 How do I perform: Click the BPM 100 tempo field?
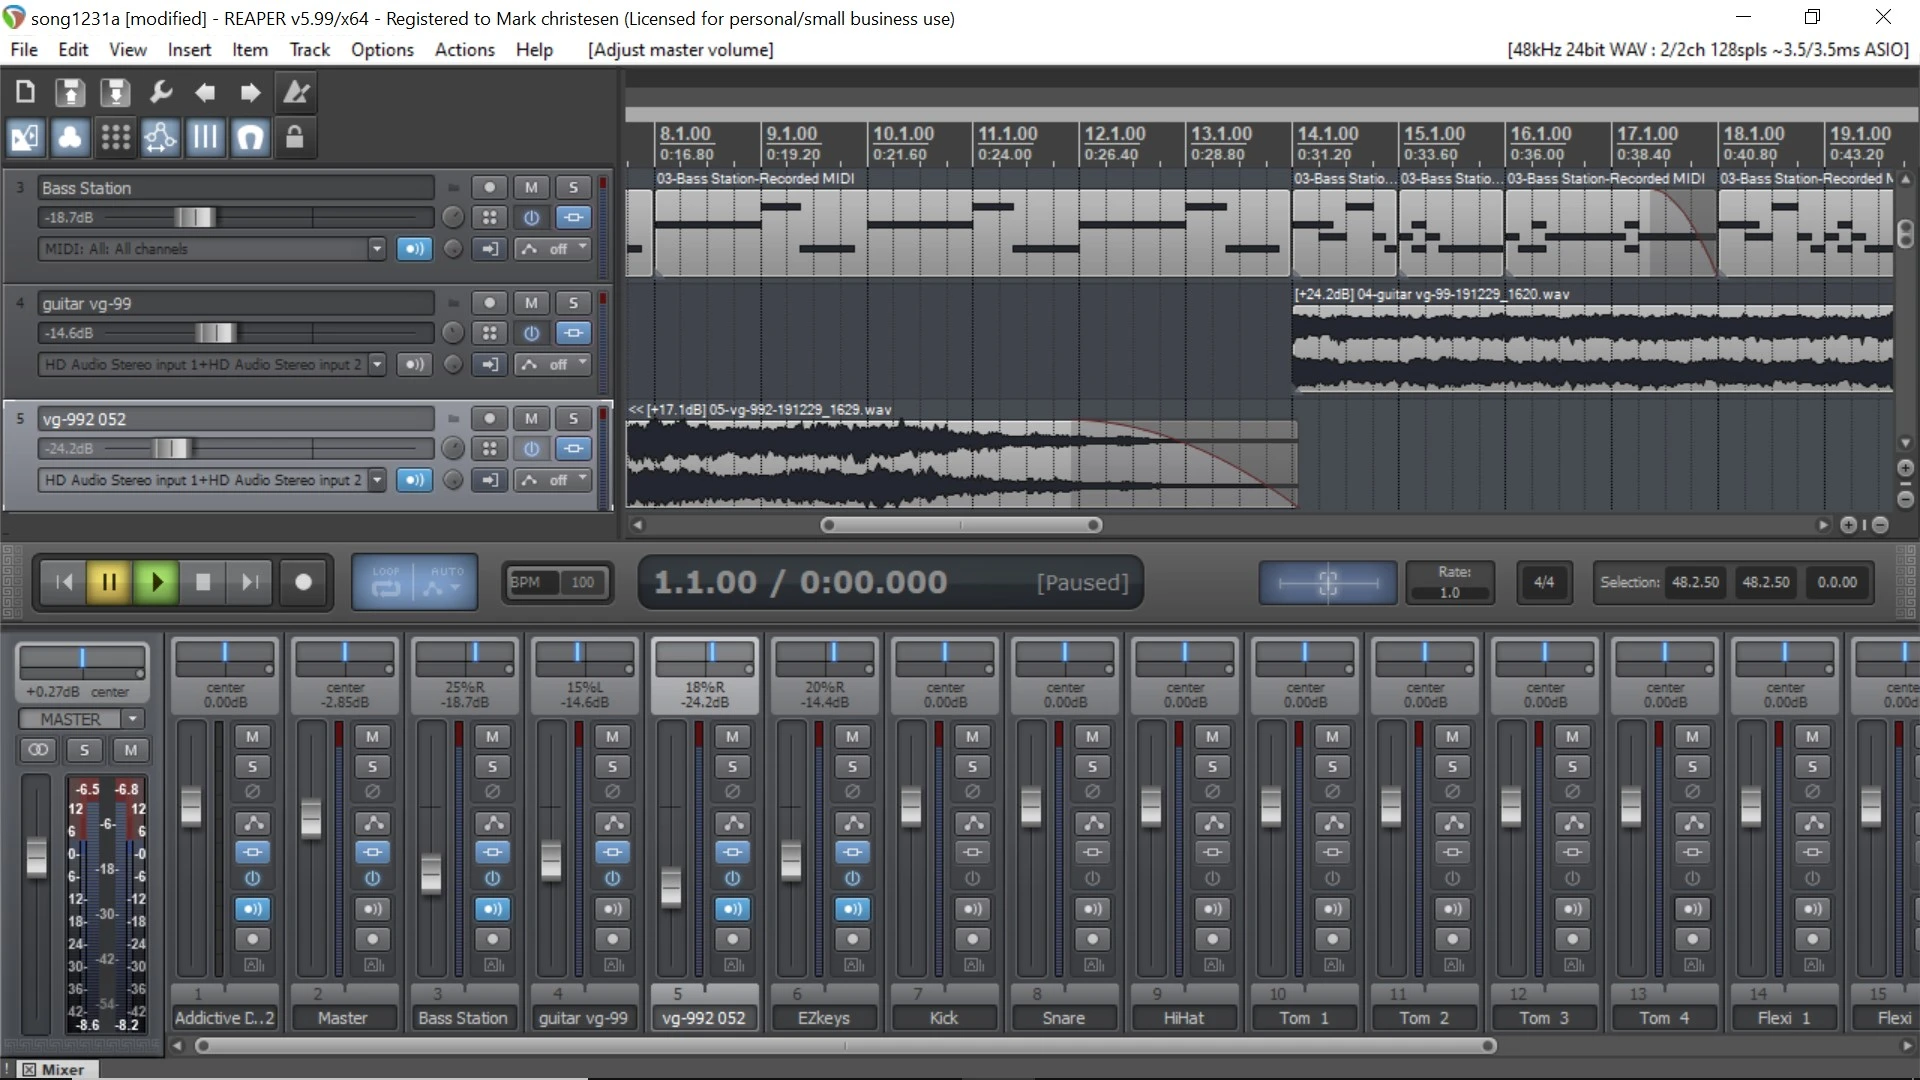click(x=581, y=582)
